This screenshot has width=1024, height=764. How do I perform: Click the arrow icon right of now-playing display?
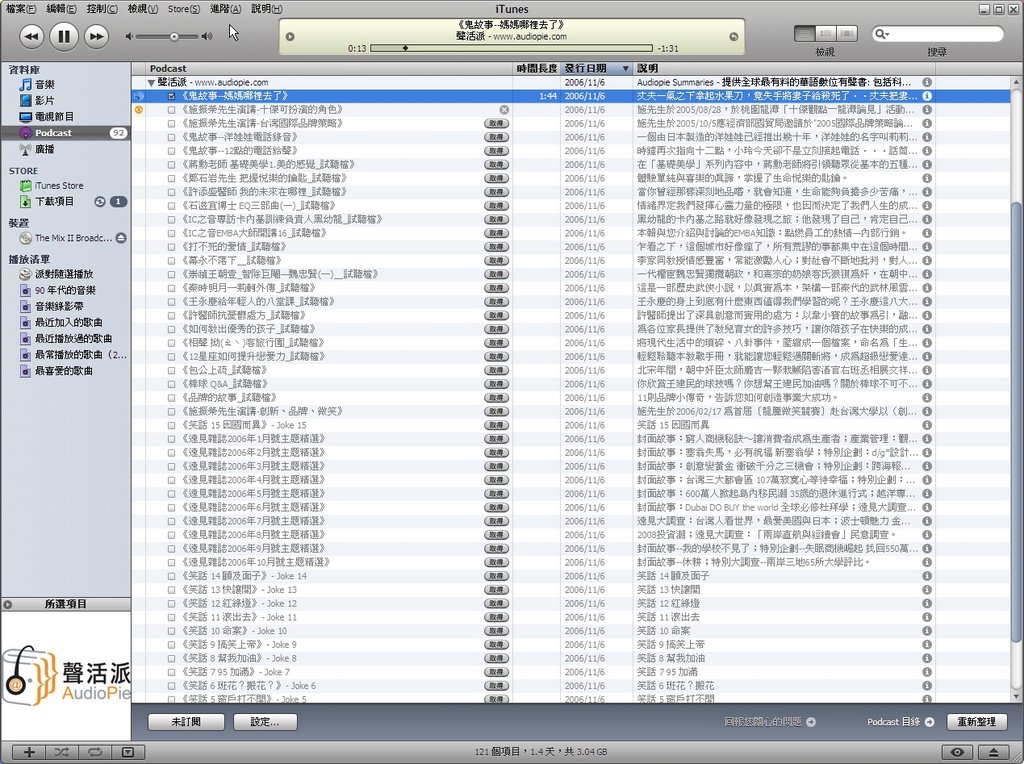pos(733,37)
